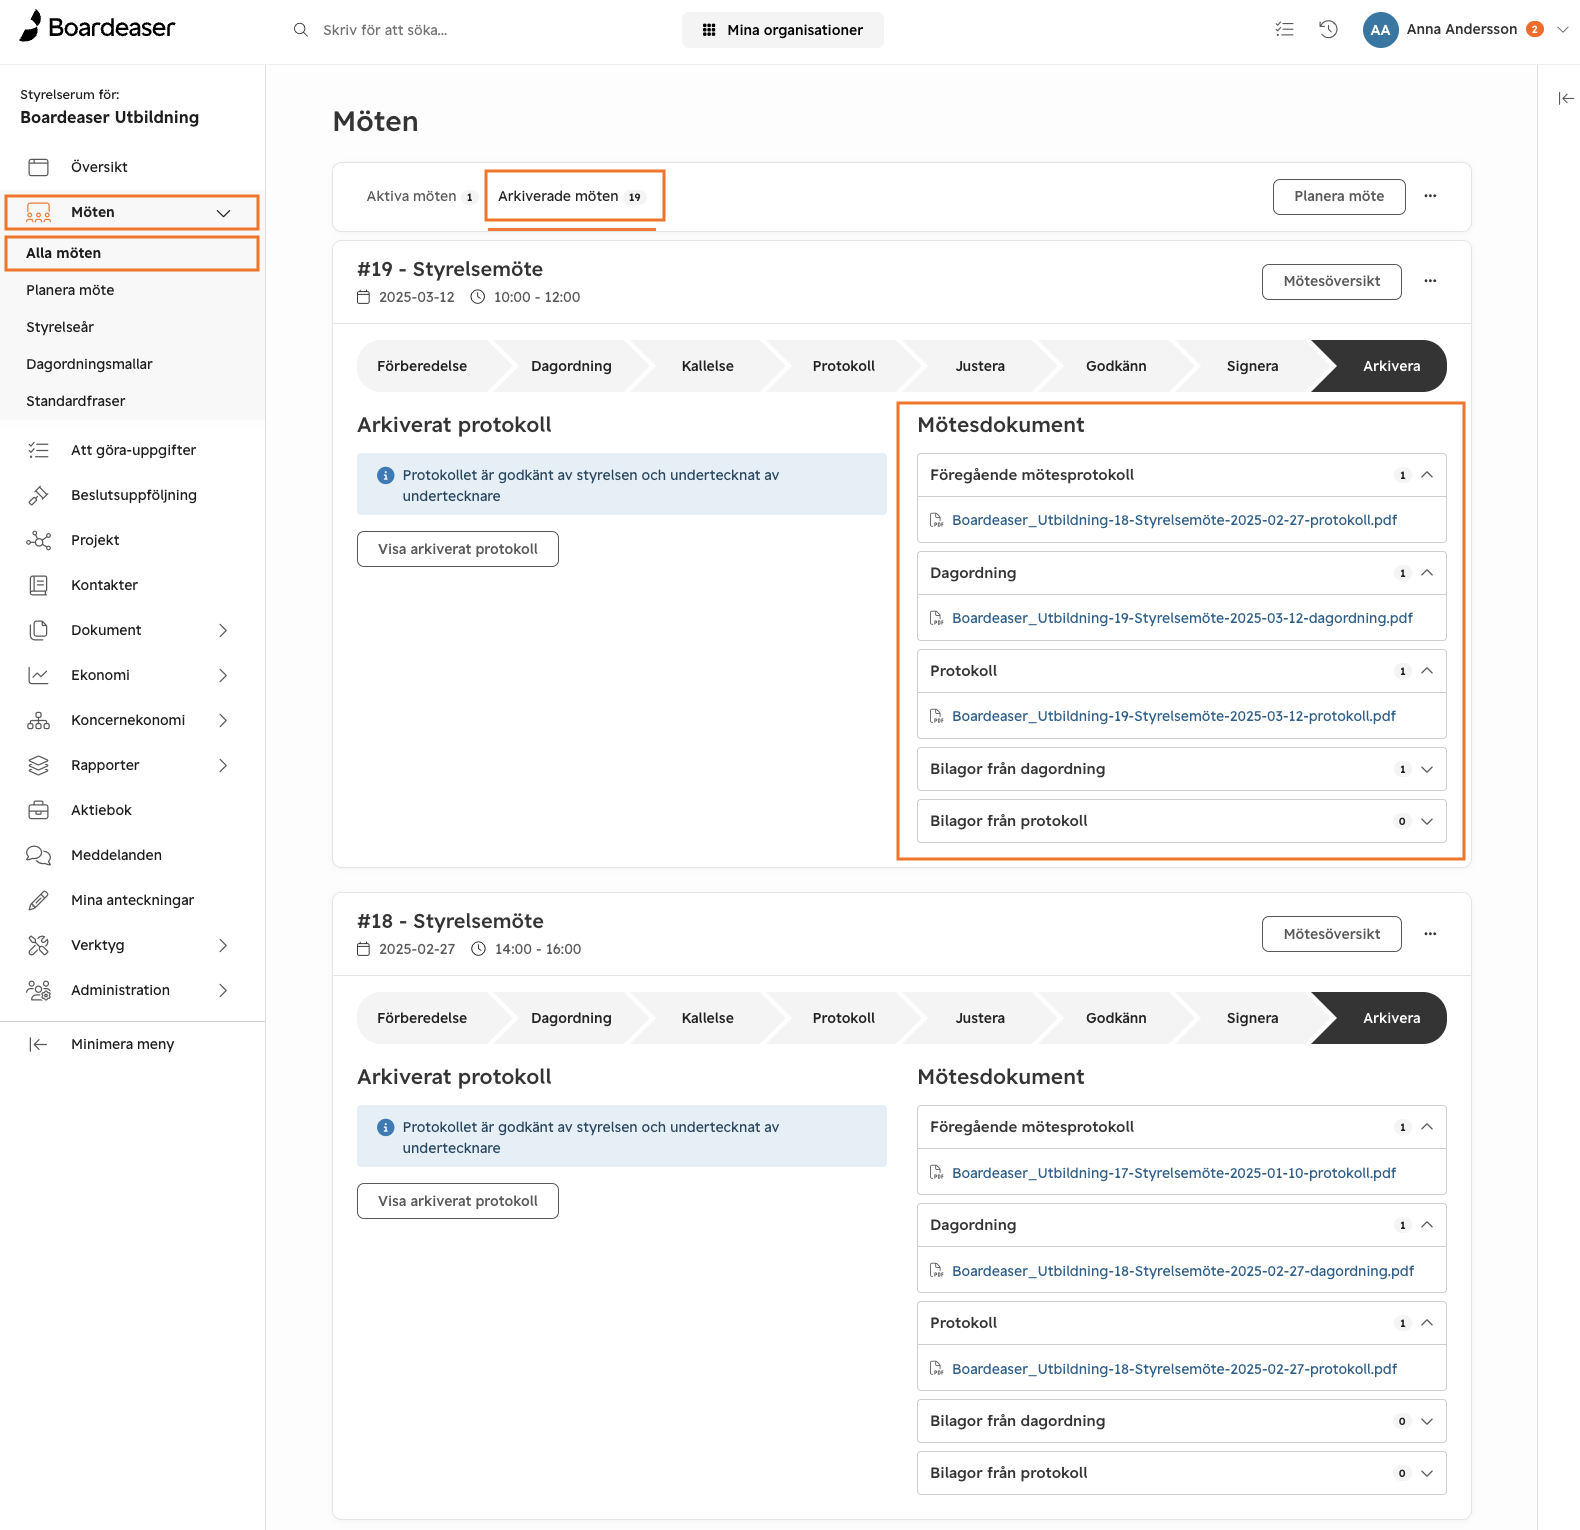This screenshot has width=1580, height=1530.
Task: Open Mötesöversikt for meeting #19
Action: 1331,281
